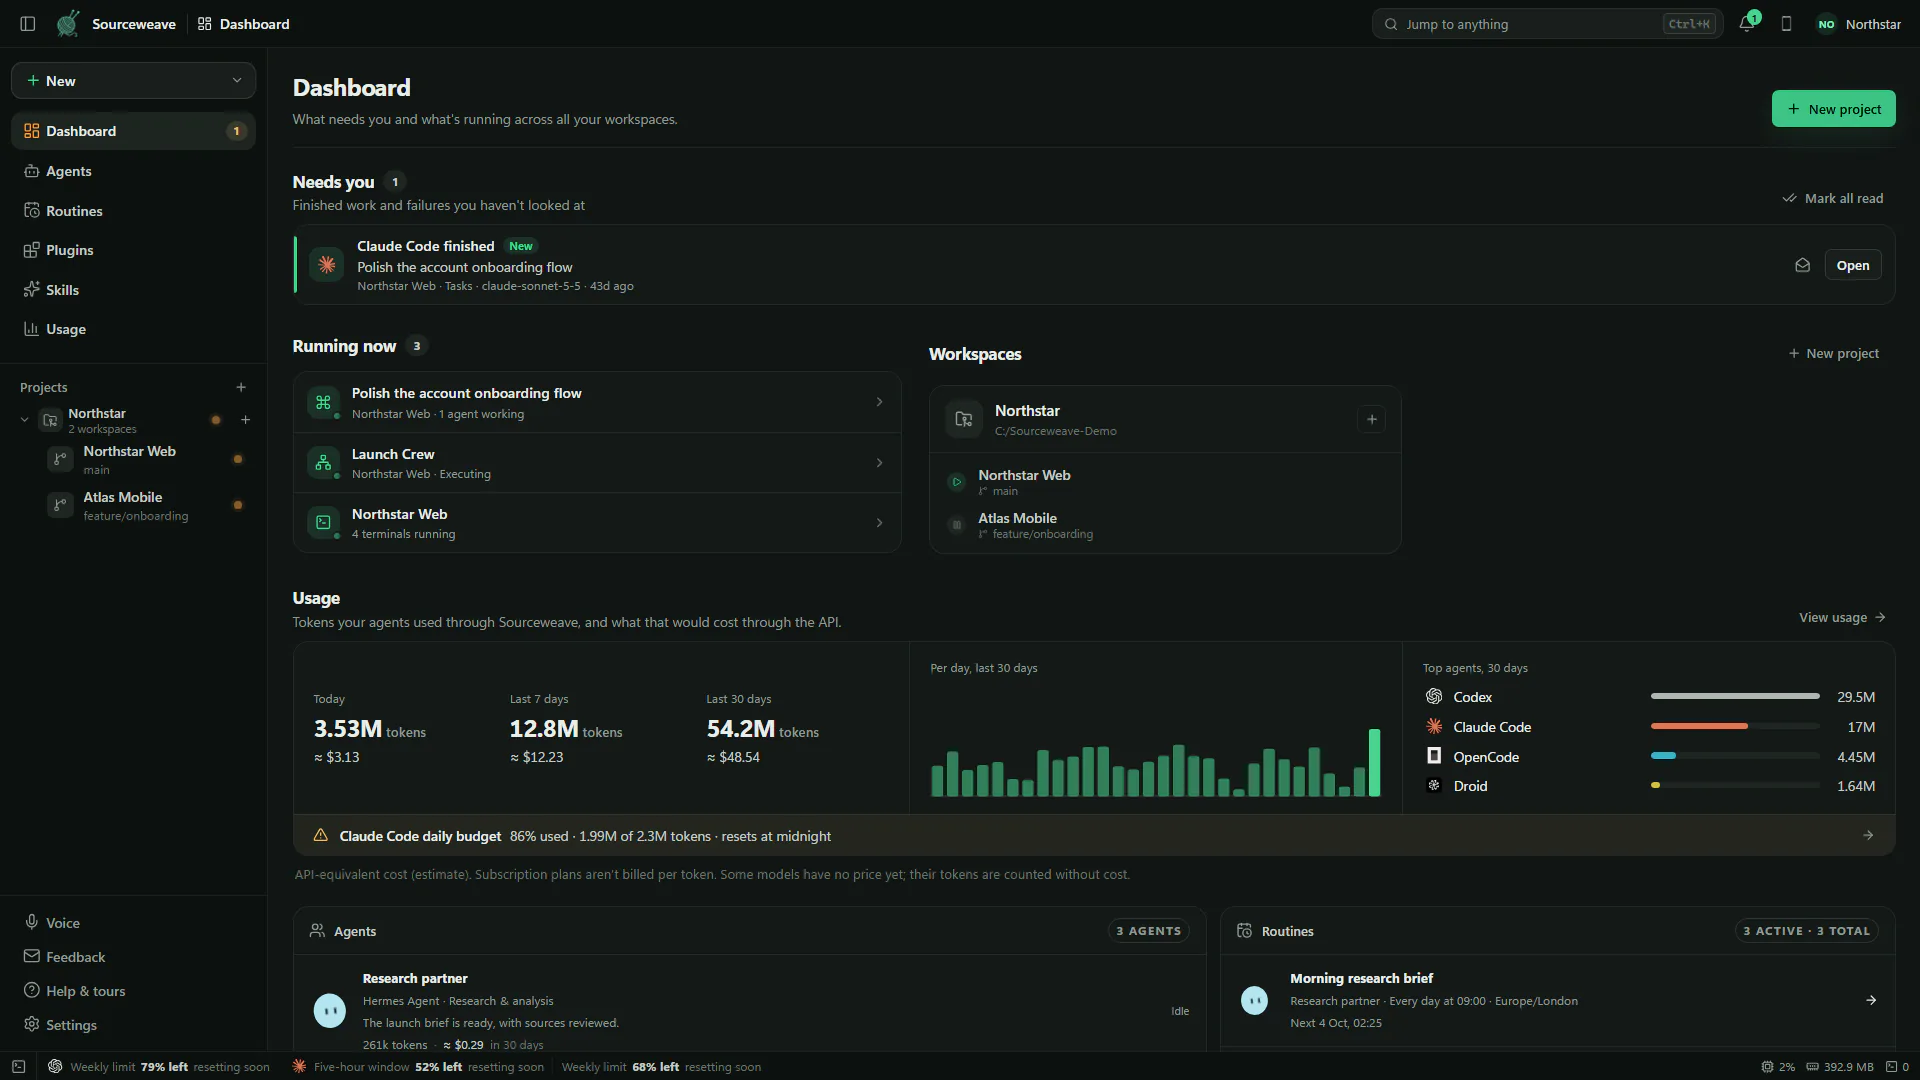
Task: Click the Codex usage bar
Action: [1735, 696]
